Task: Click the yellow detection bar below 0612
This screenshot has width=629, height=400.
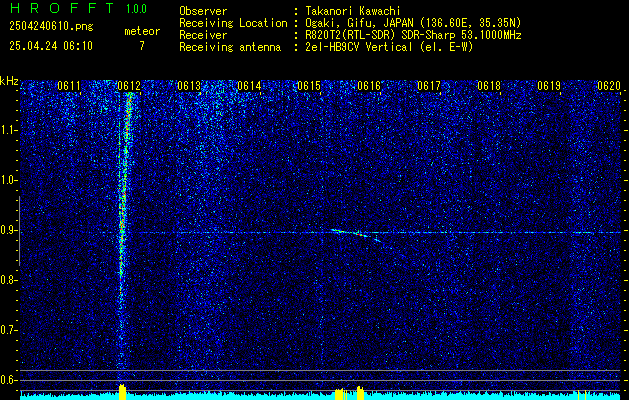Action: click(123, 392)
